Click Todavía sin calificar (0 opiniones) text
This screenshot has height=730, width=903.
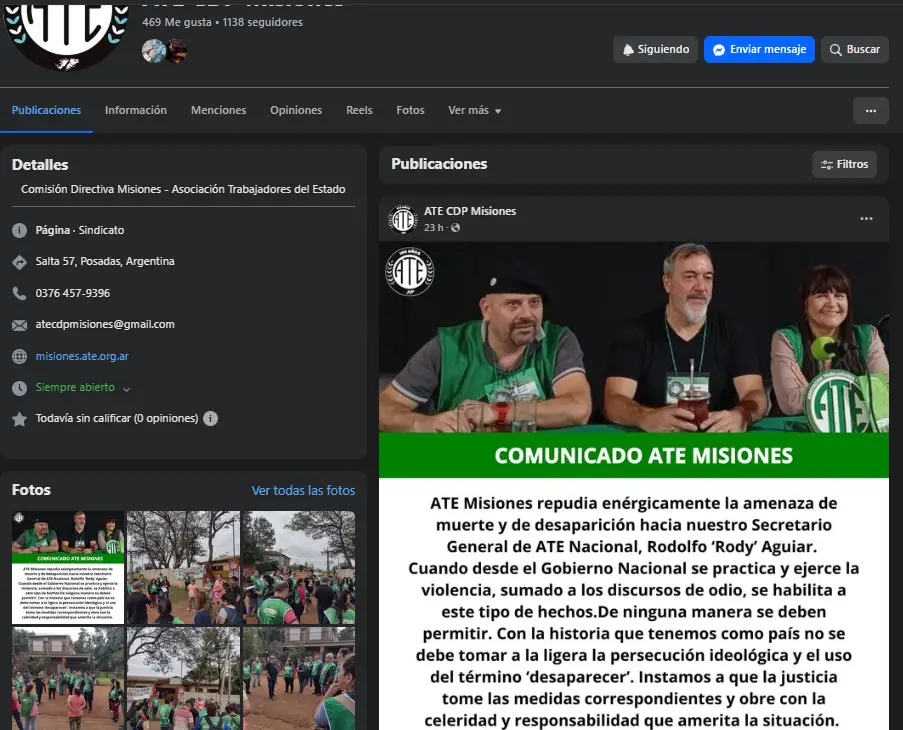(x=117, y=418)
